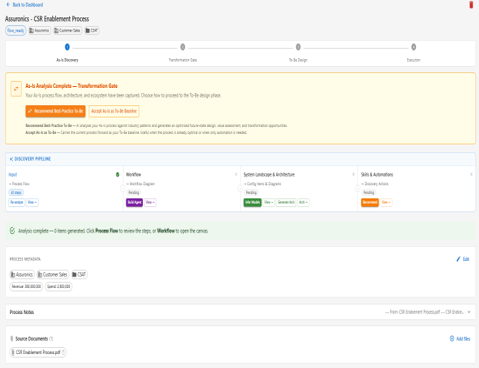
Task: Click the orange Recommend button under Skills & Automations
Action: tap(370, 202)
